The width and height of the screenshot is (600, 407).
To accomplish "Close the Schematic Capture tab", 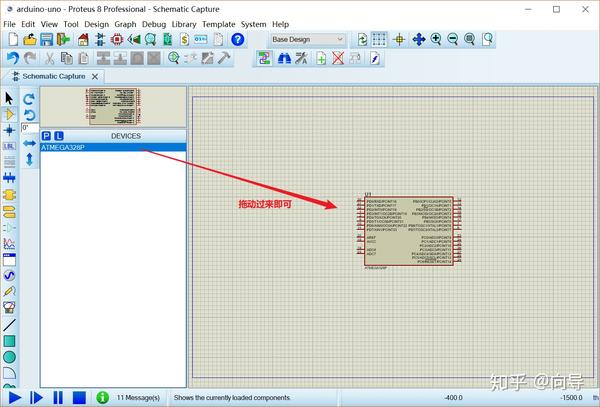I will [95, 77].
